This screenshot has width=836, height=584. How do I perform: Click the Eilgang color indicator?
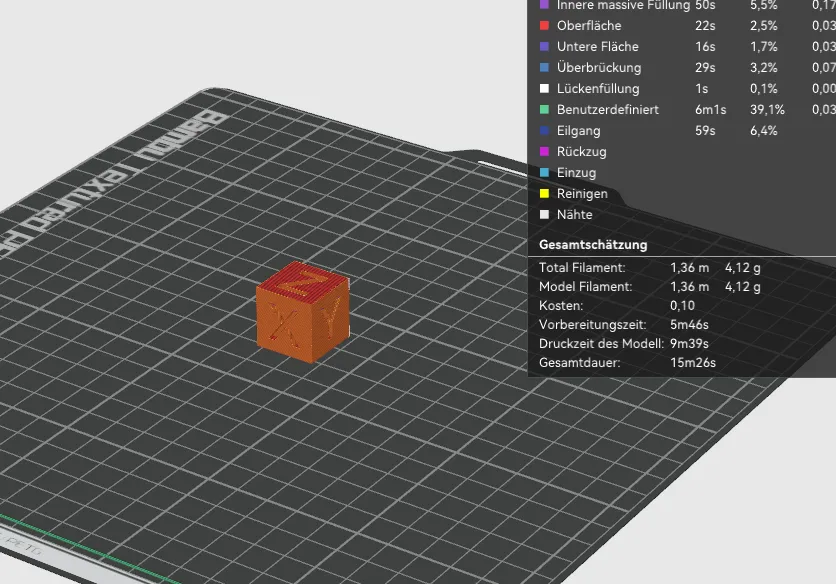[544, 131]
